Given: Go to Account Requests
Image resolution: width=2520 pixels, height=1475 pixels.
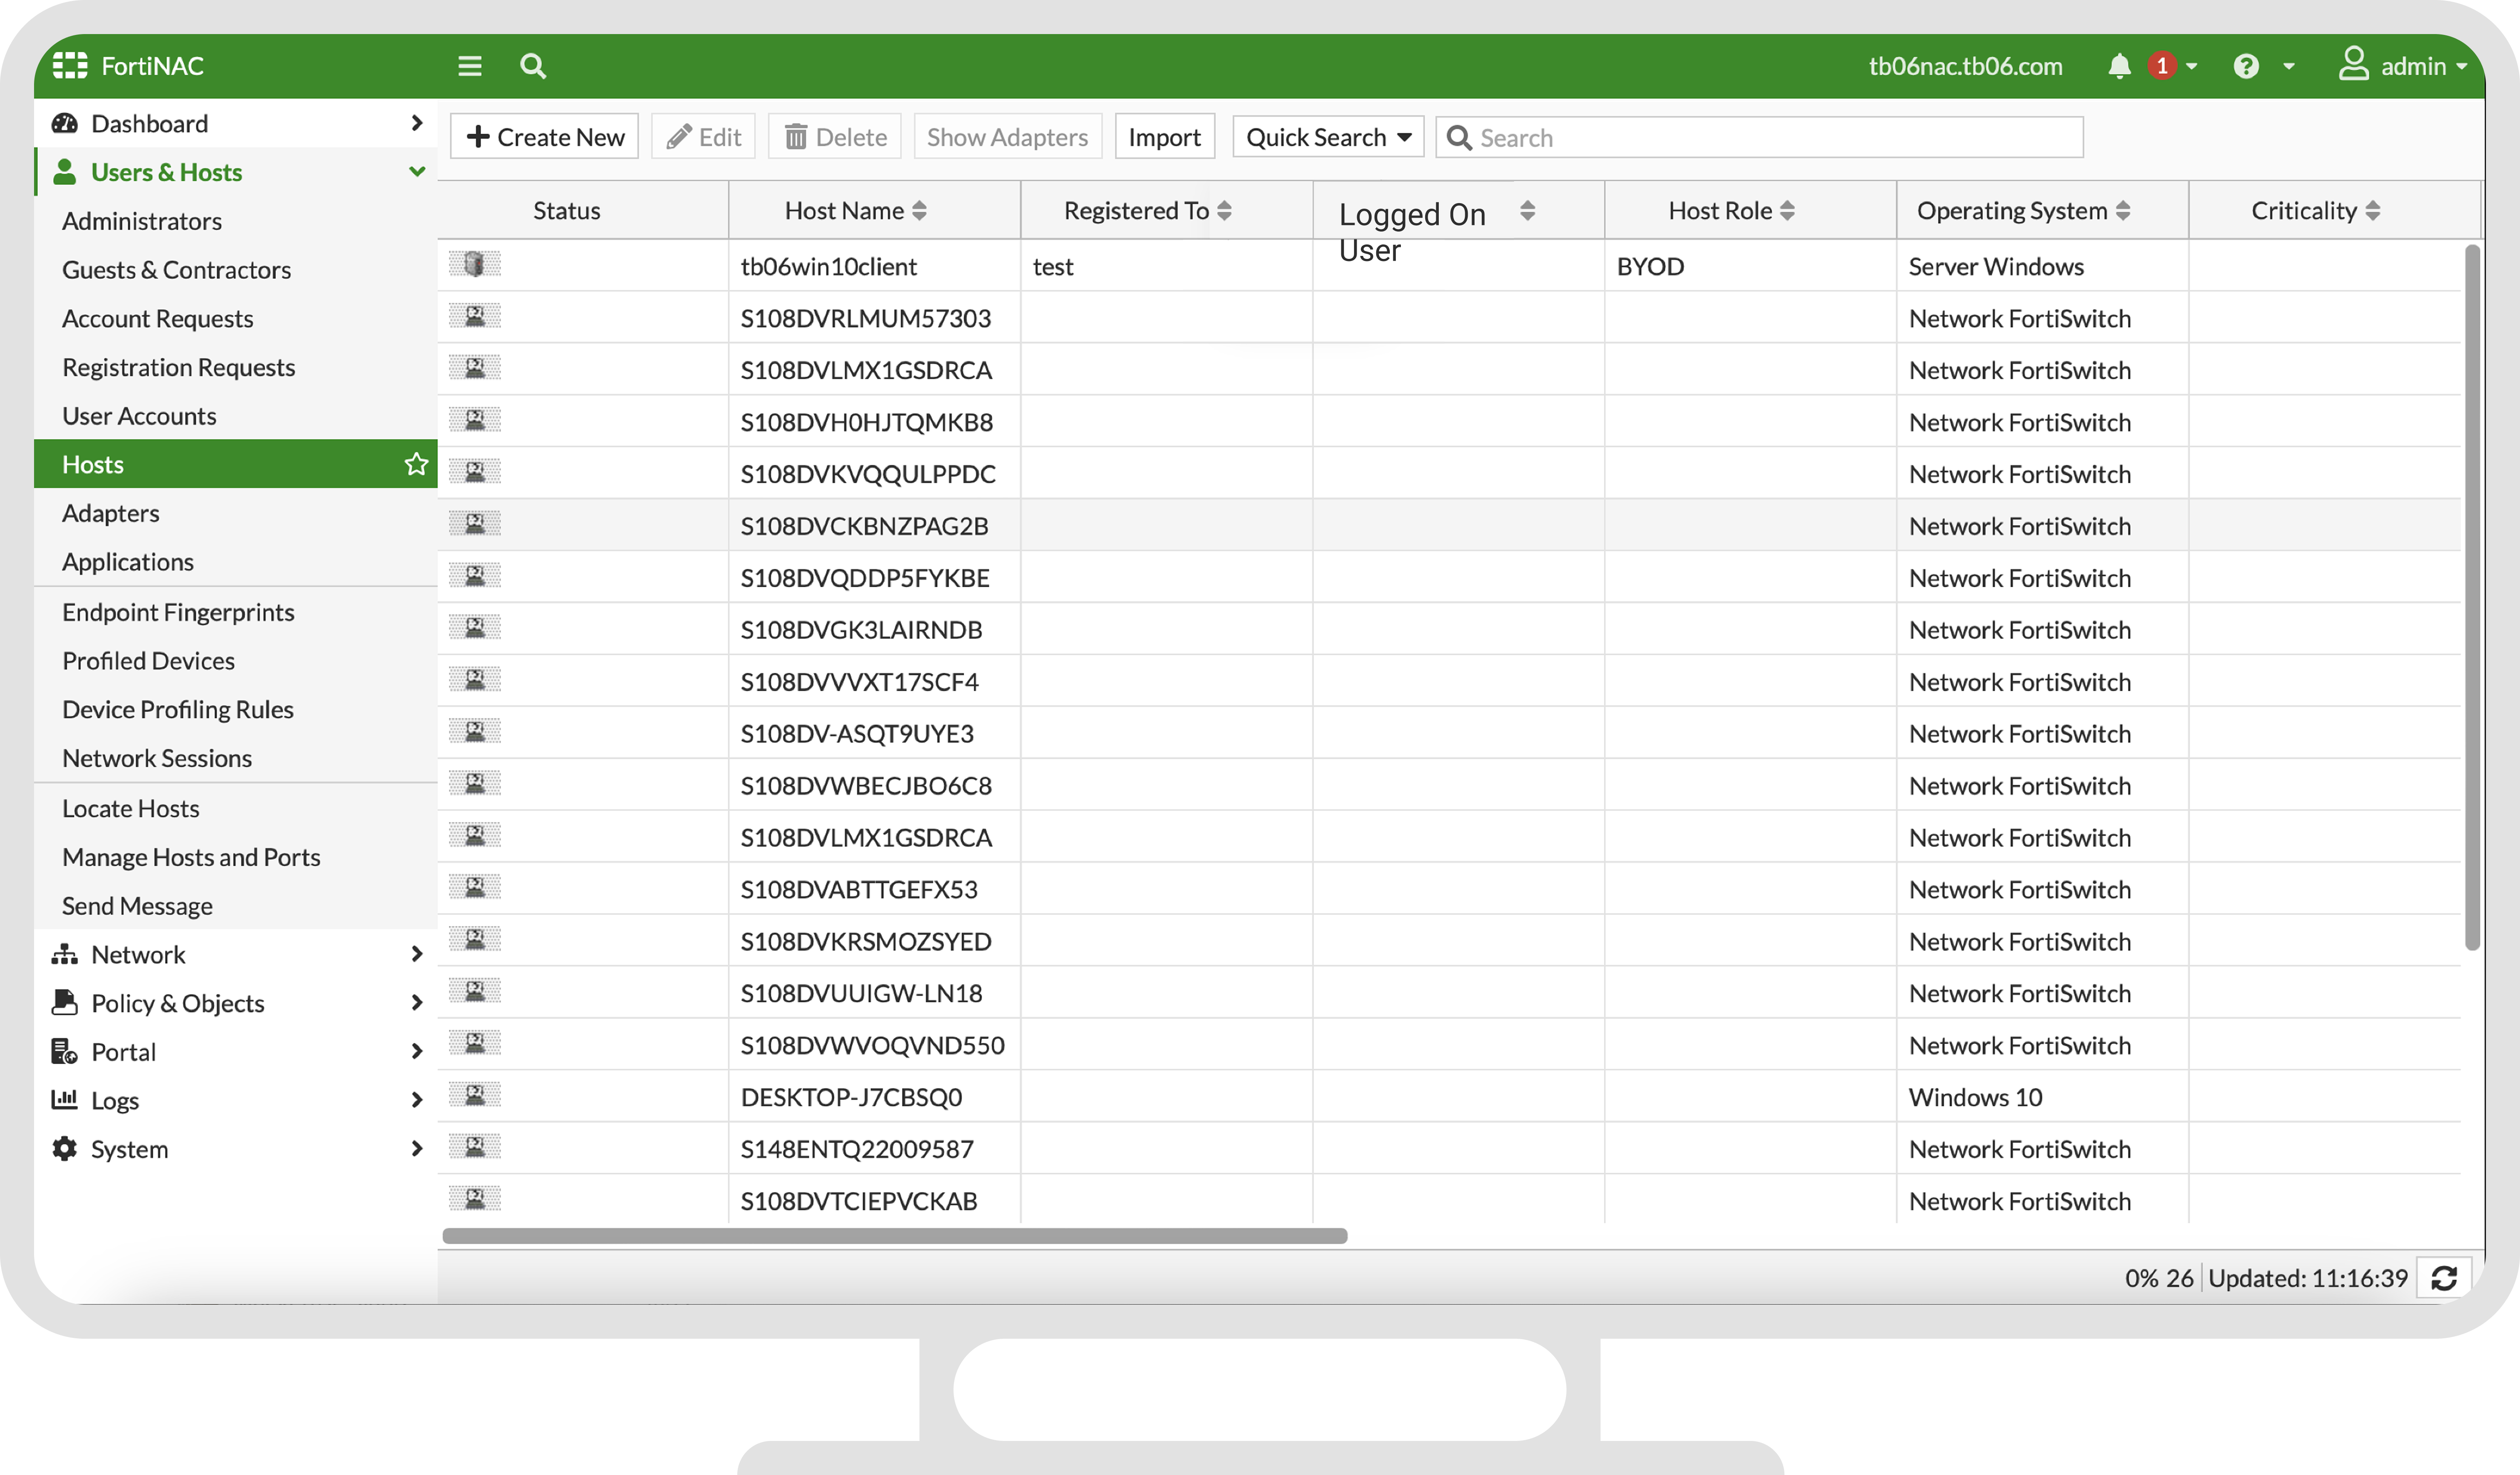Looking at the screenshot, I should click(x=158, y=318).
